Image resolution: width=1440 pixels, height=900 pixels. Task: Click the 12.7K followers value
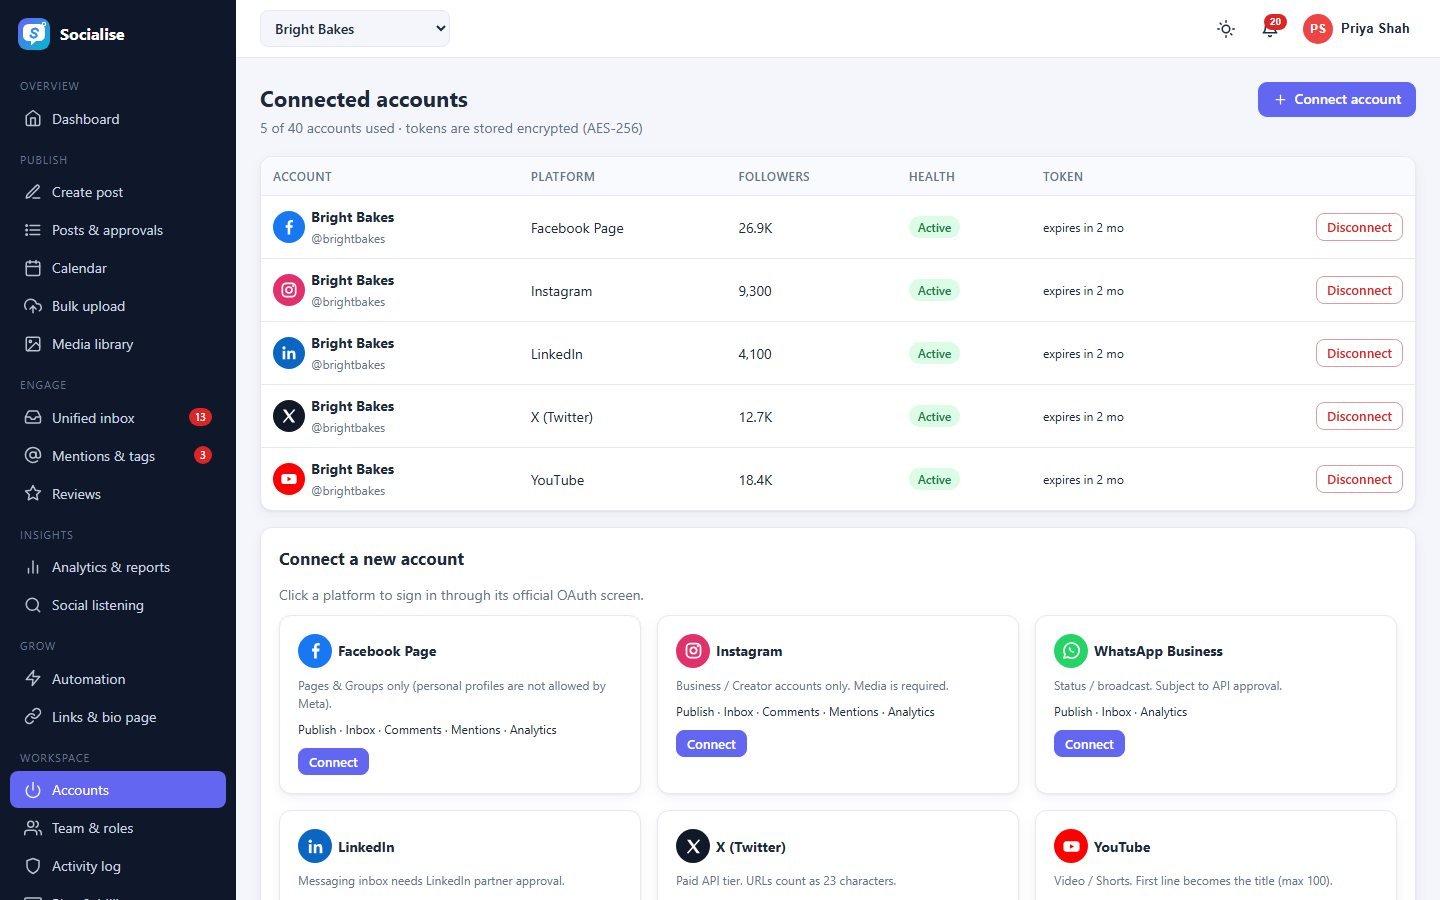tap(755, 417)
